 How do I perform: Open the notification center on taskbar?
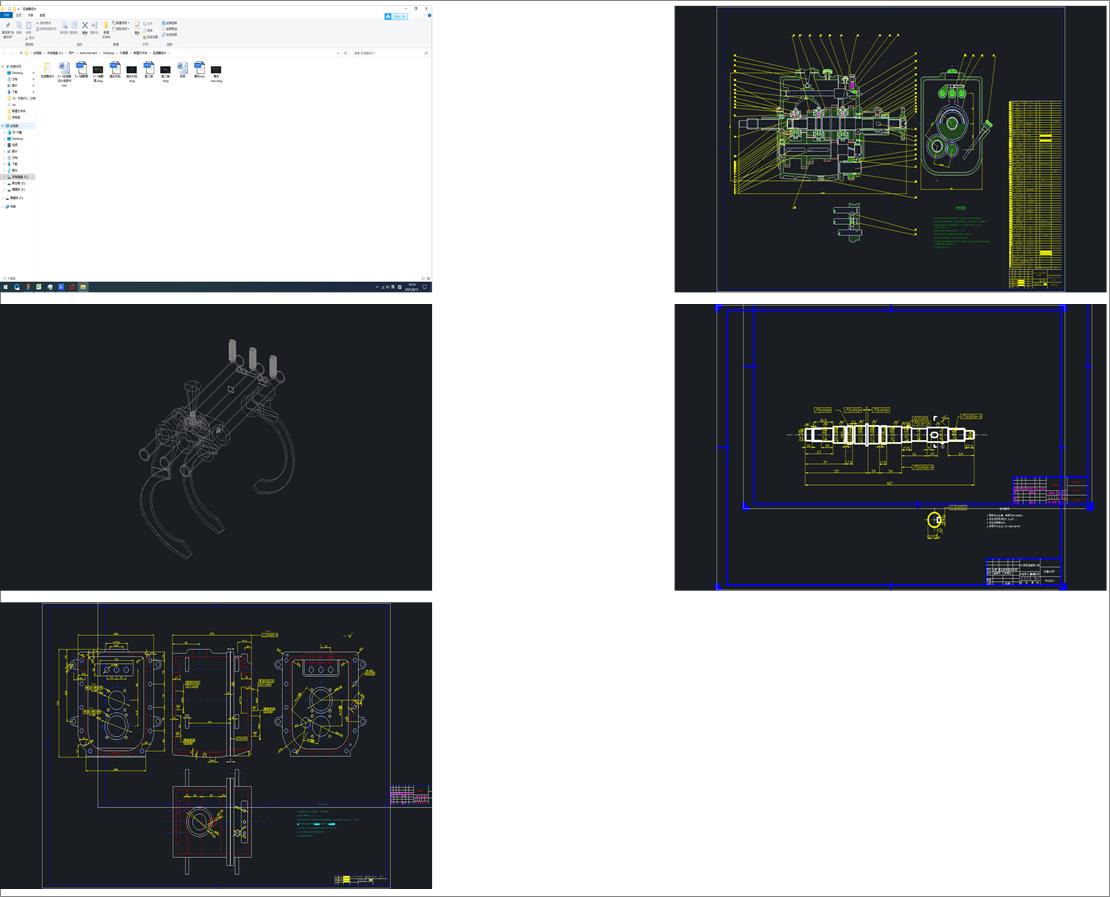(425, 287)
